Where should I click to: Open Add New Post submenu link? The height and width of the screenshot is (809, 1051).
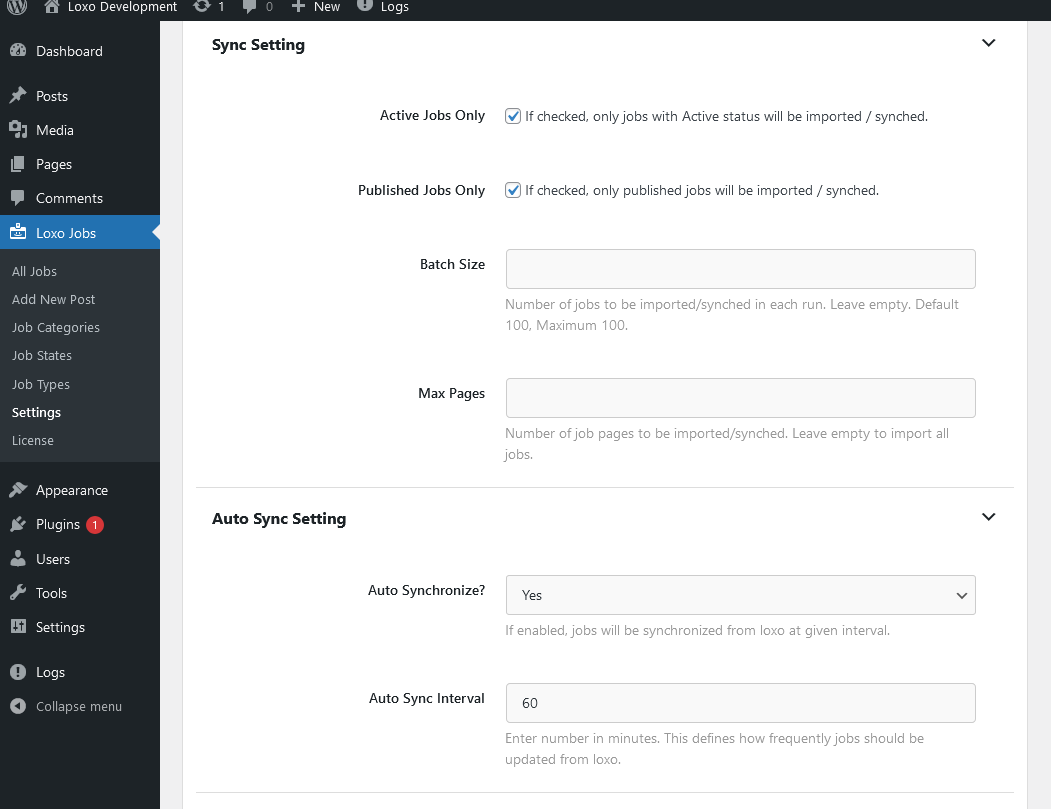(54, 300)
